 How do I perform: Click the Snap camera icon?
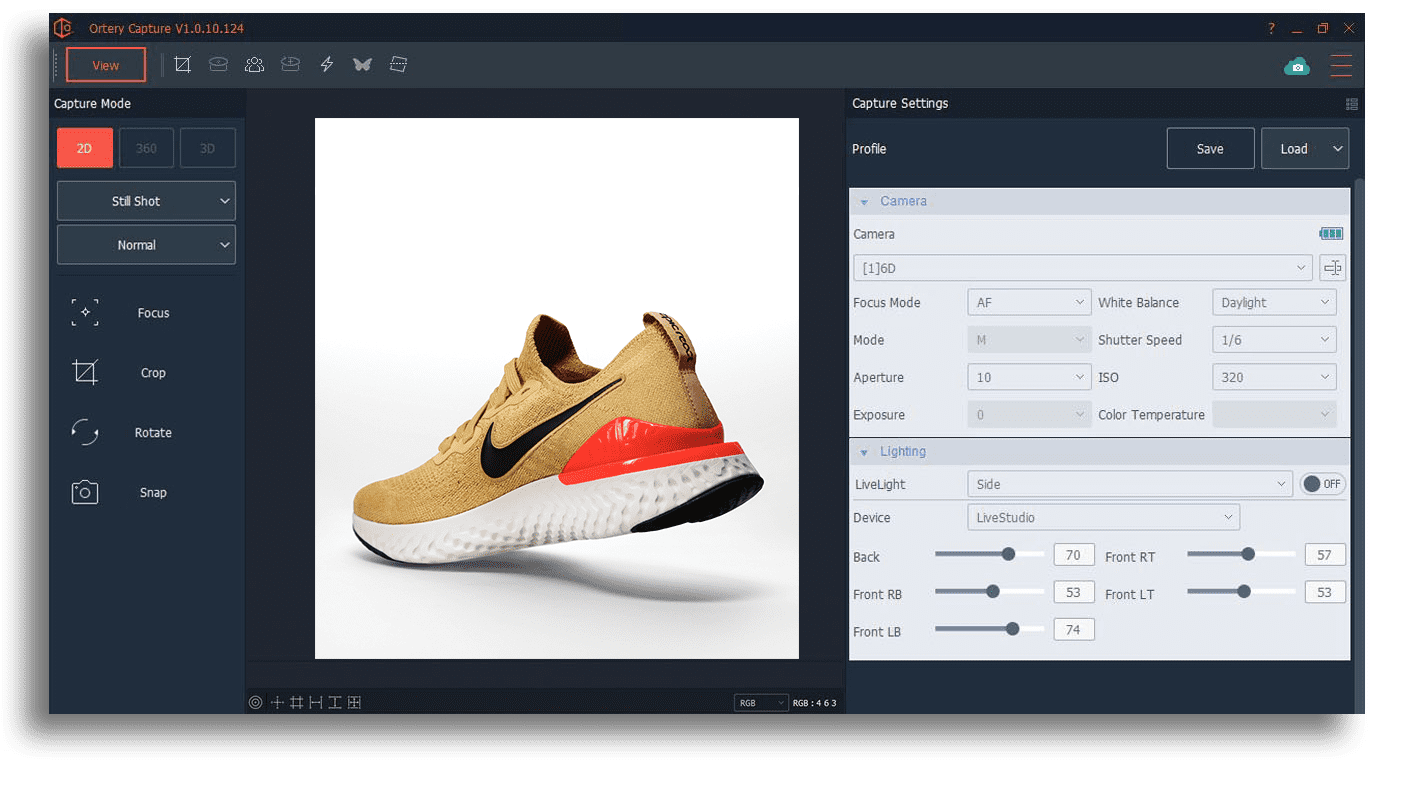tap(85, 492)
